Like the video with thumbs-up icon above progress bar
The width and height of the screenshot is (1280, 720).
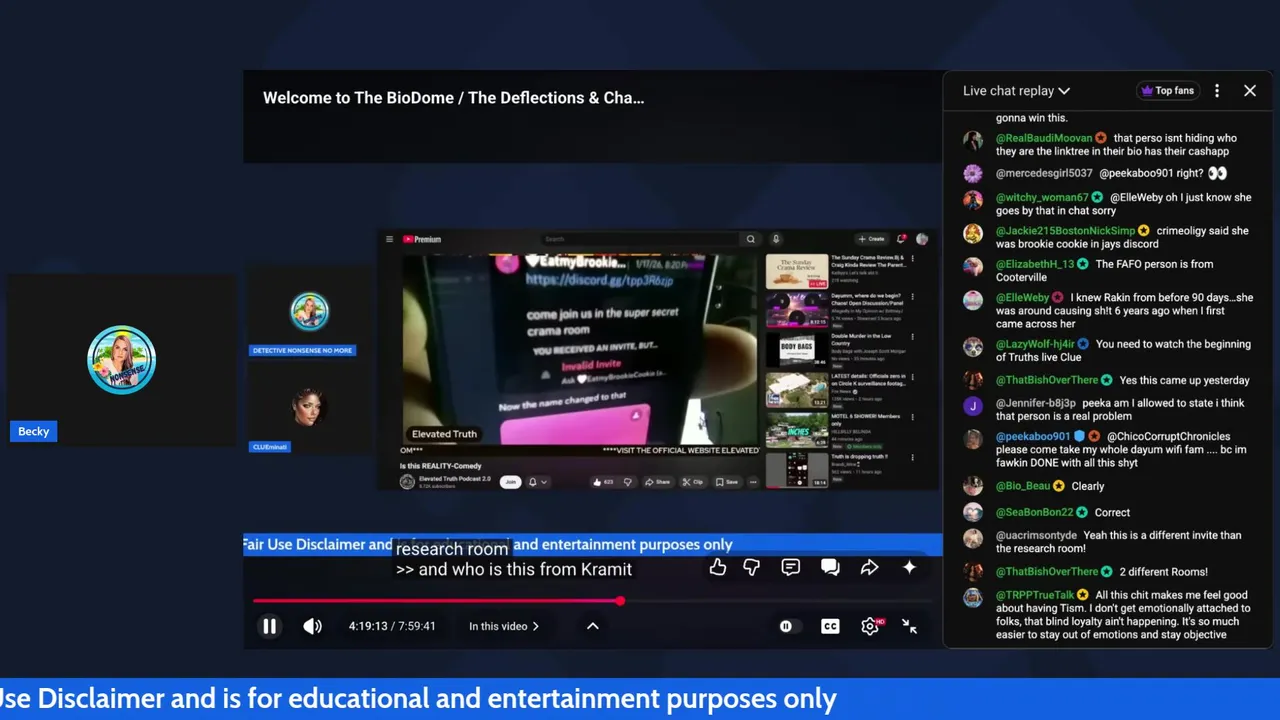tap(718, 567)
